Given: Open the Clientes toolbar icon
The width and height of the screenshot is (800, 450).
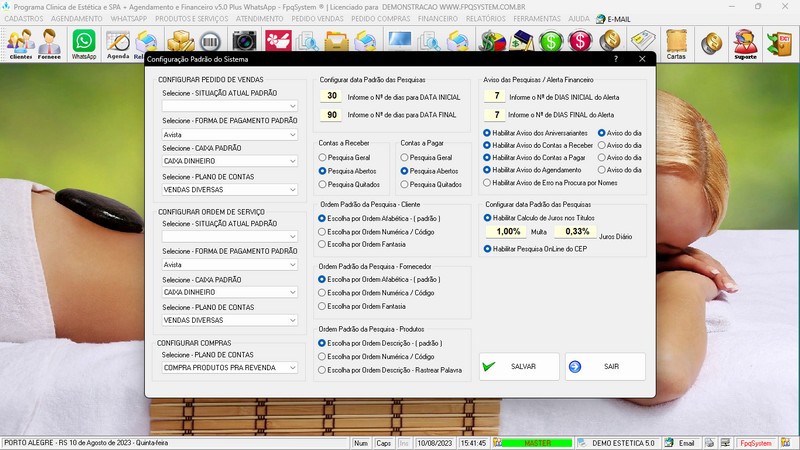Looking at the screenshot, I should 21,44.
